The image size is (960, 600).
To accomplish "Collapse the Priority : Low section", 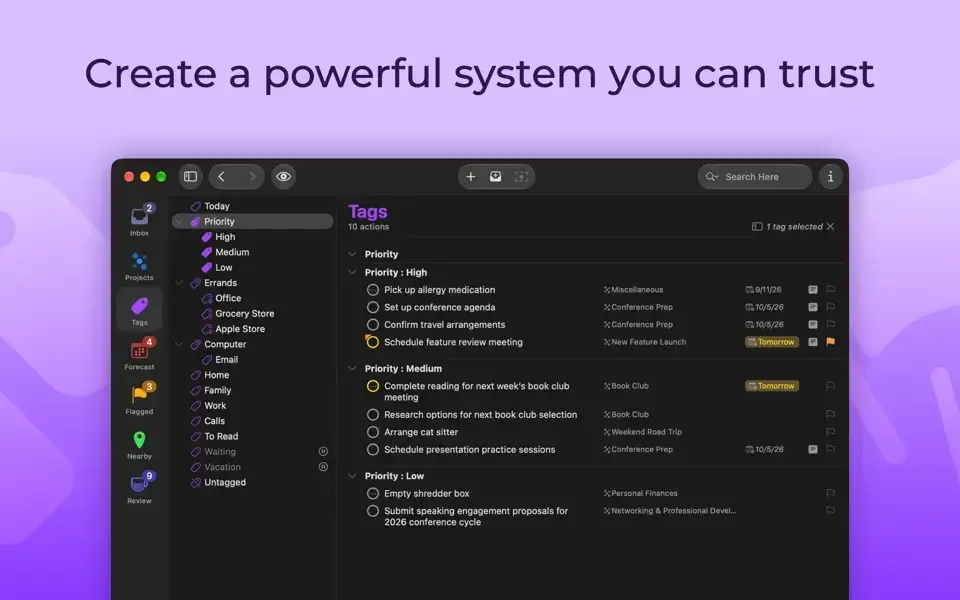I will [352, 476].
